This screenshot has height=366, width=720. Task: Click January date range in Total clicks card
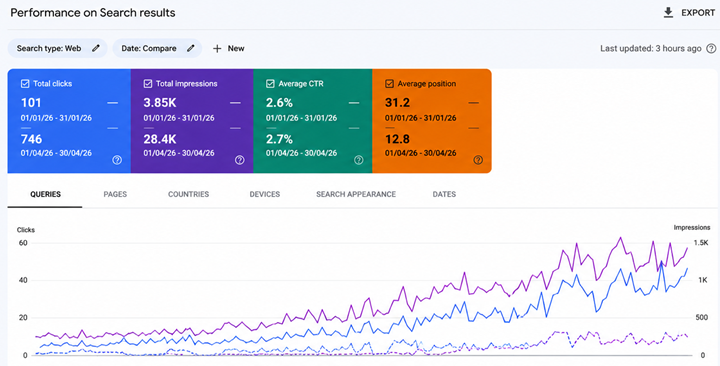click(56, 118)
